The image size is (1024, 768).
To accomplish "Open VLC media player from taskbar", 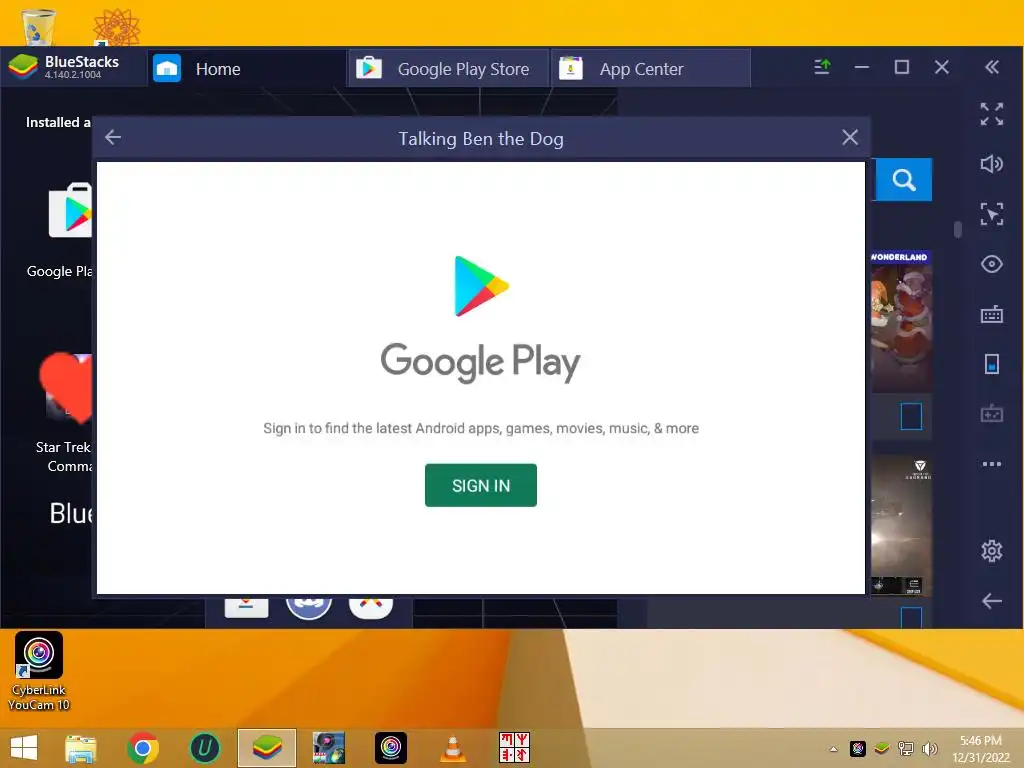I will tap(453, 748).
